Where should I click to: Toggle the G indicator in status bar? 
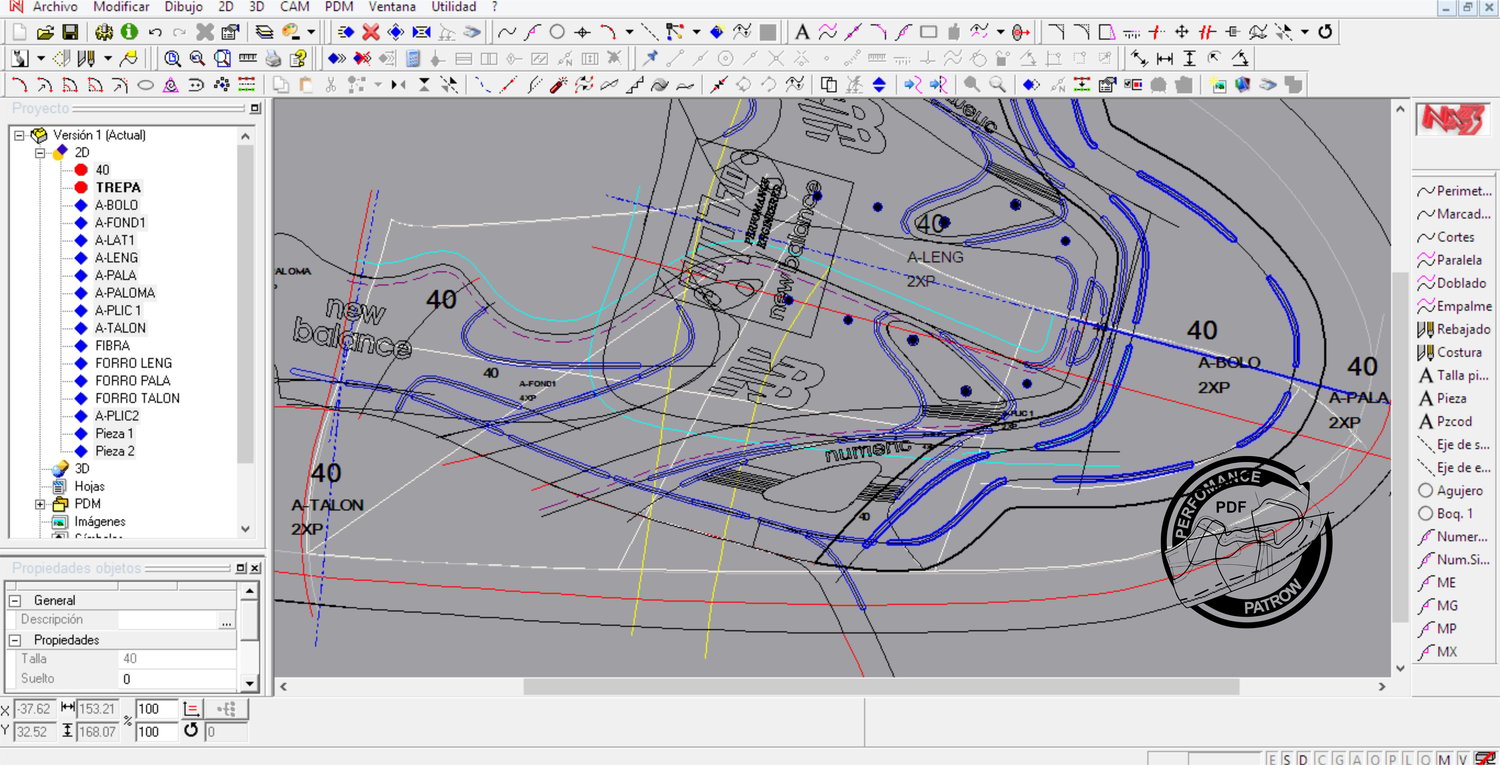[1339, 759]
